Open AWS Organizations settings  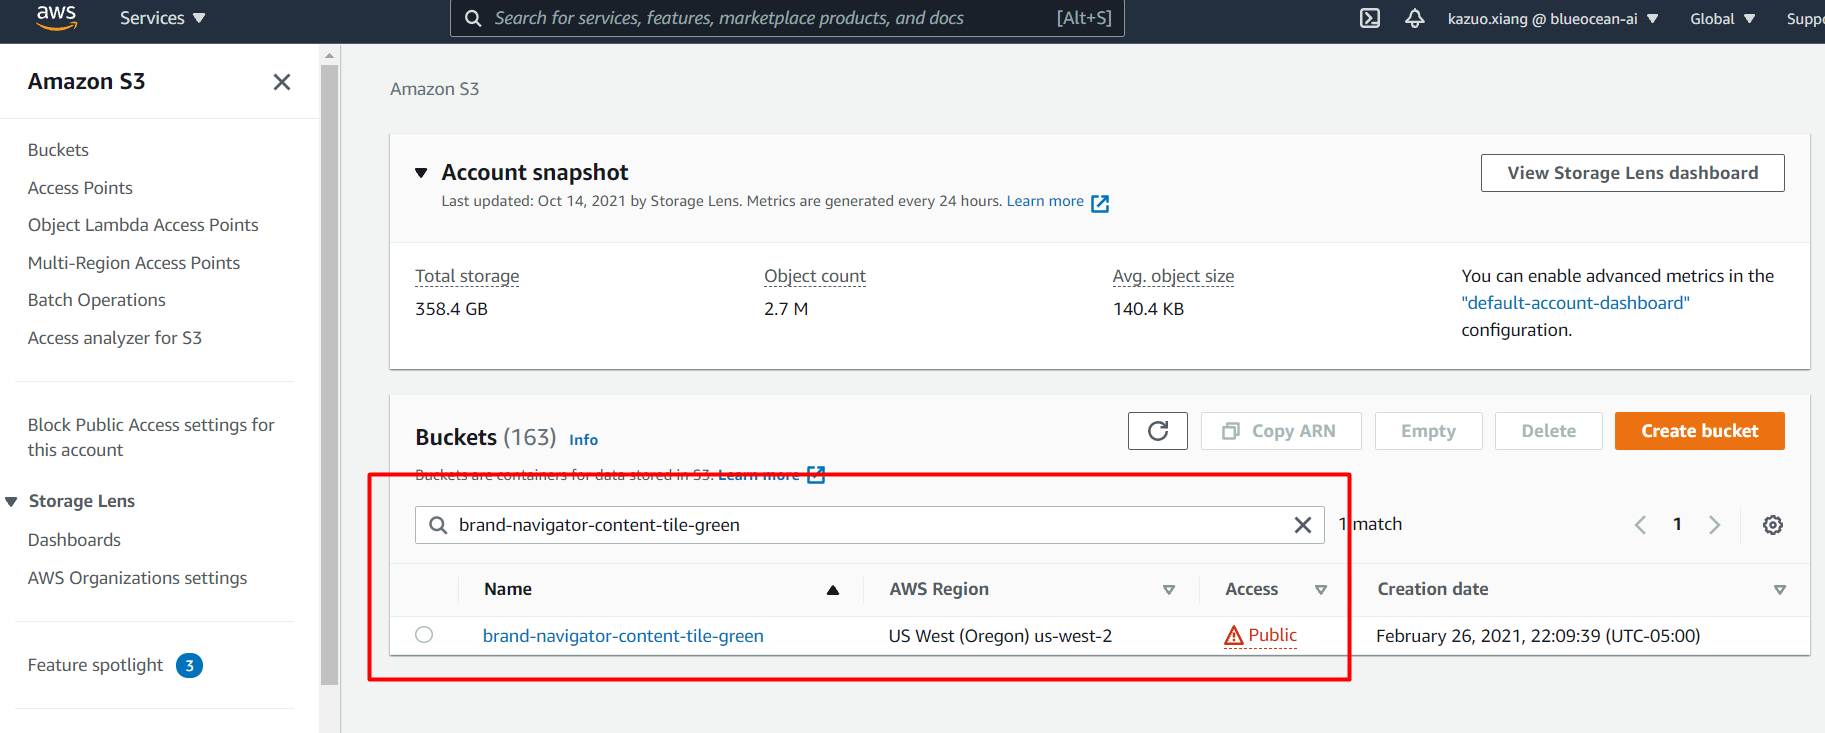pyautogui.click(x=137, y=578)
